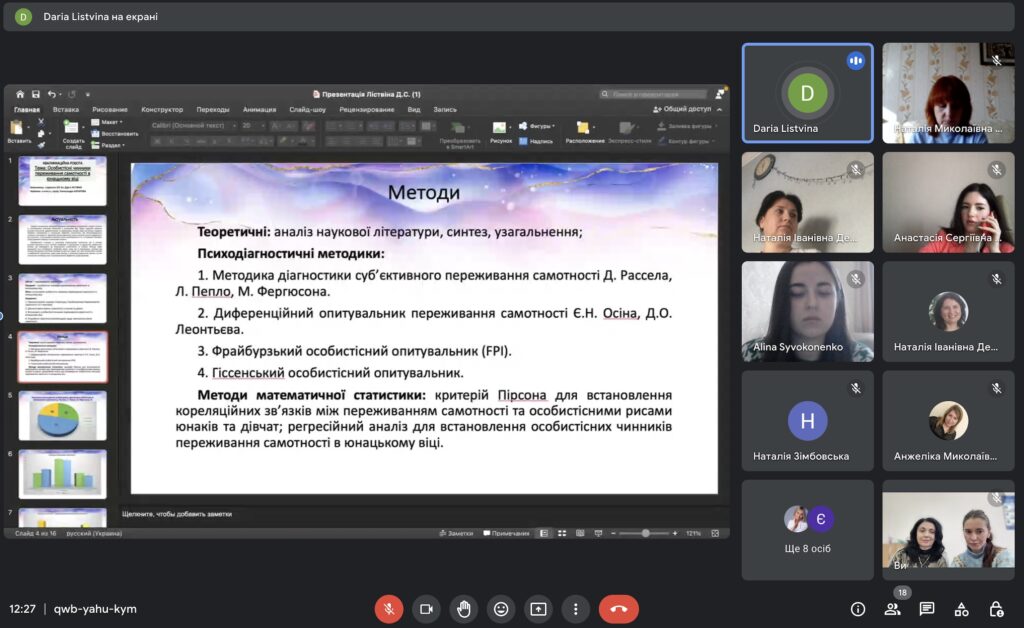Open the chat messages panel
1024x628 pixels.
927,609
